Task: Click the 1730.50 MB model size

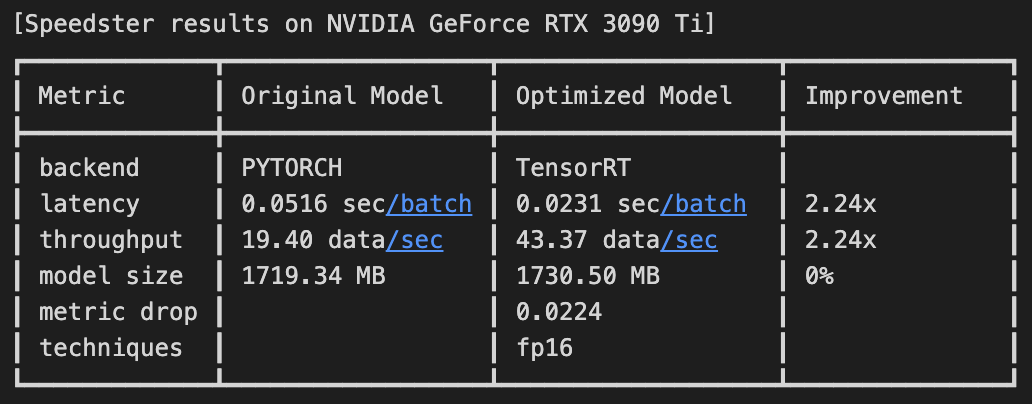Action: (587, 276)
